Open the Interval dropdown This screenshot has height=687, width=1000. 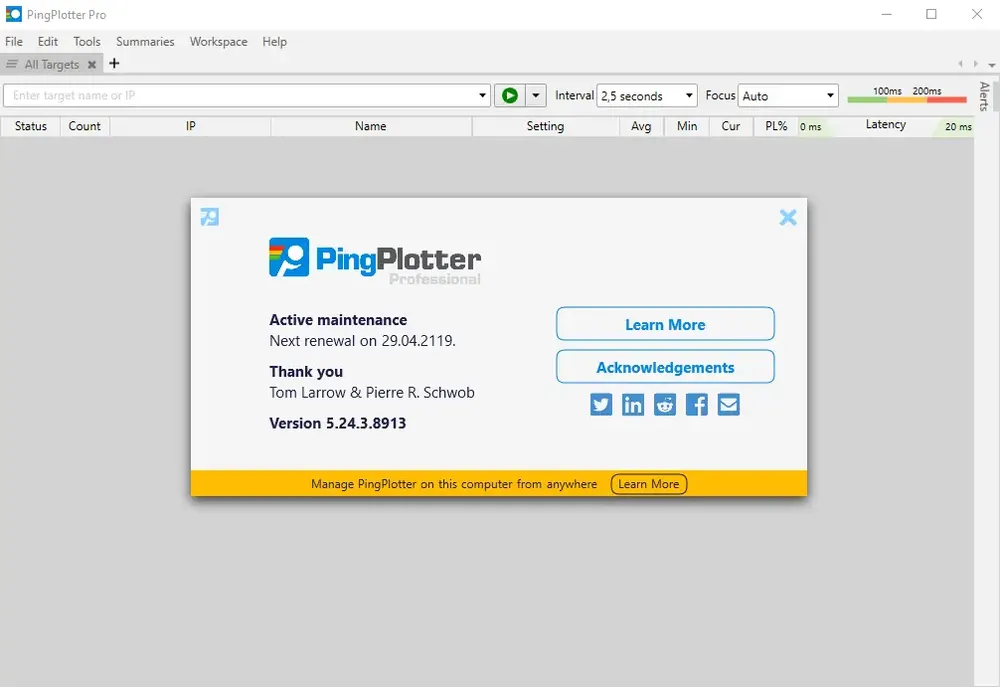(647, 96)
